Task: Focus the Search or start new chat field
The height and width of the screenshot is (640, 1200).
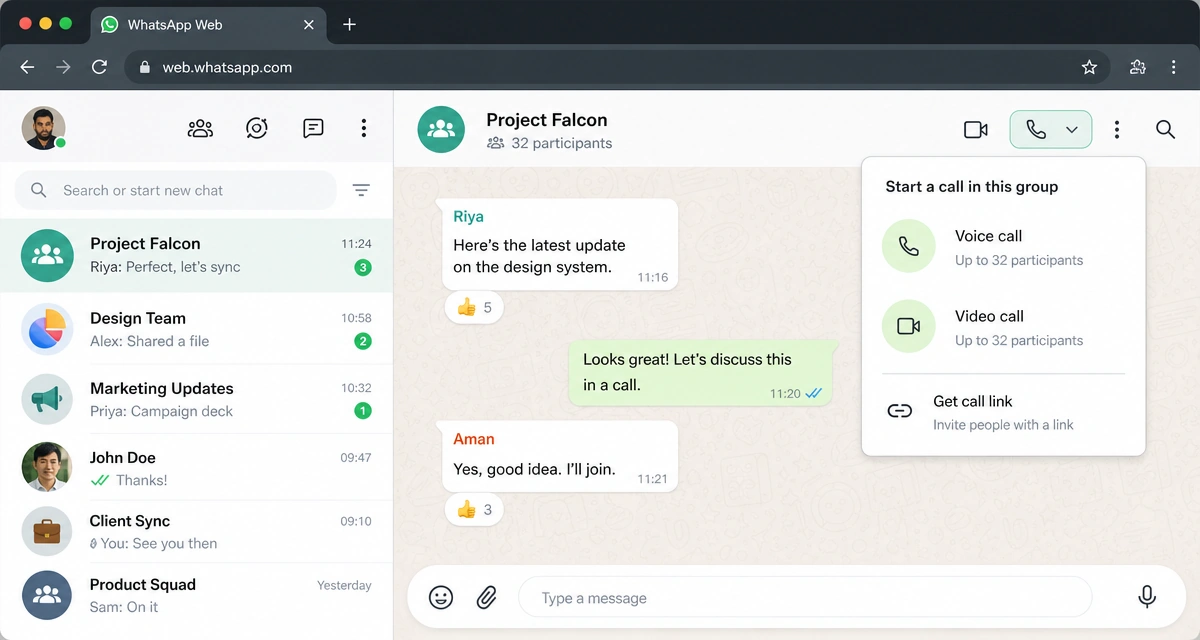Action: 175,190
